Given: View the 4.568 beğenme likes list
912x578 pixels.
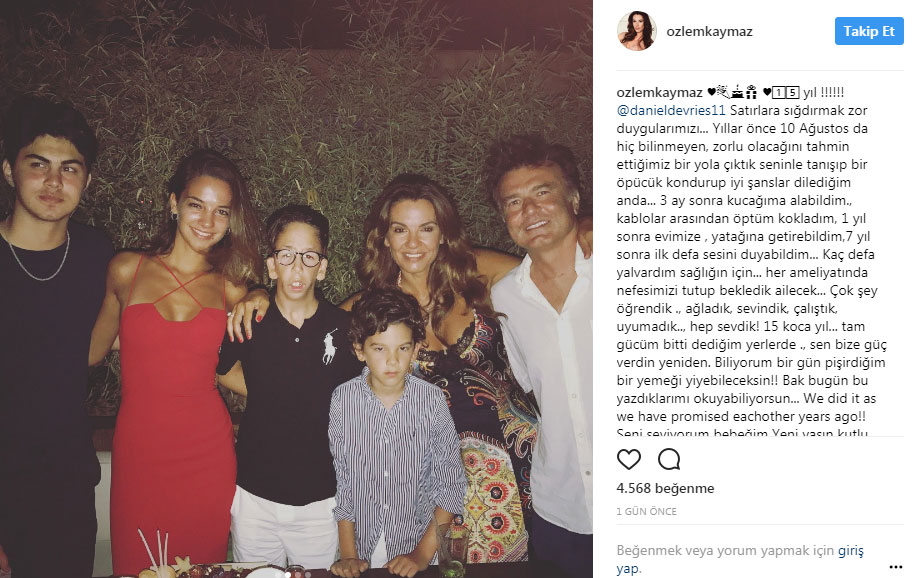Looking at the screenshot, I should click(665, 488).
